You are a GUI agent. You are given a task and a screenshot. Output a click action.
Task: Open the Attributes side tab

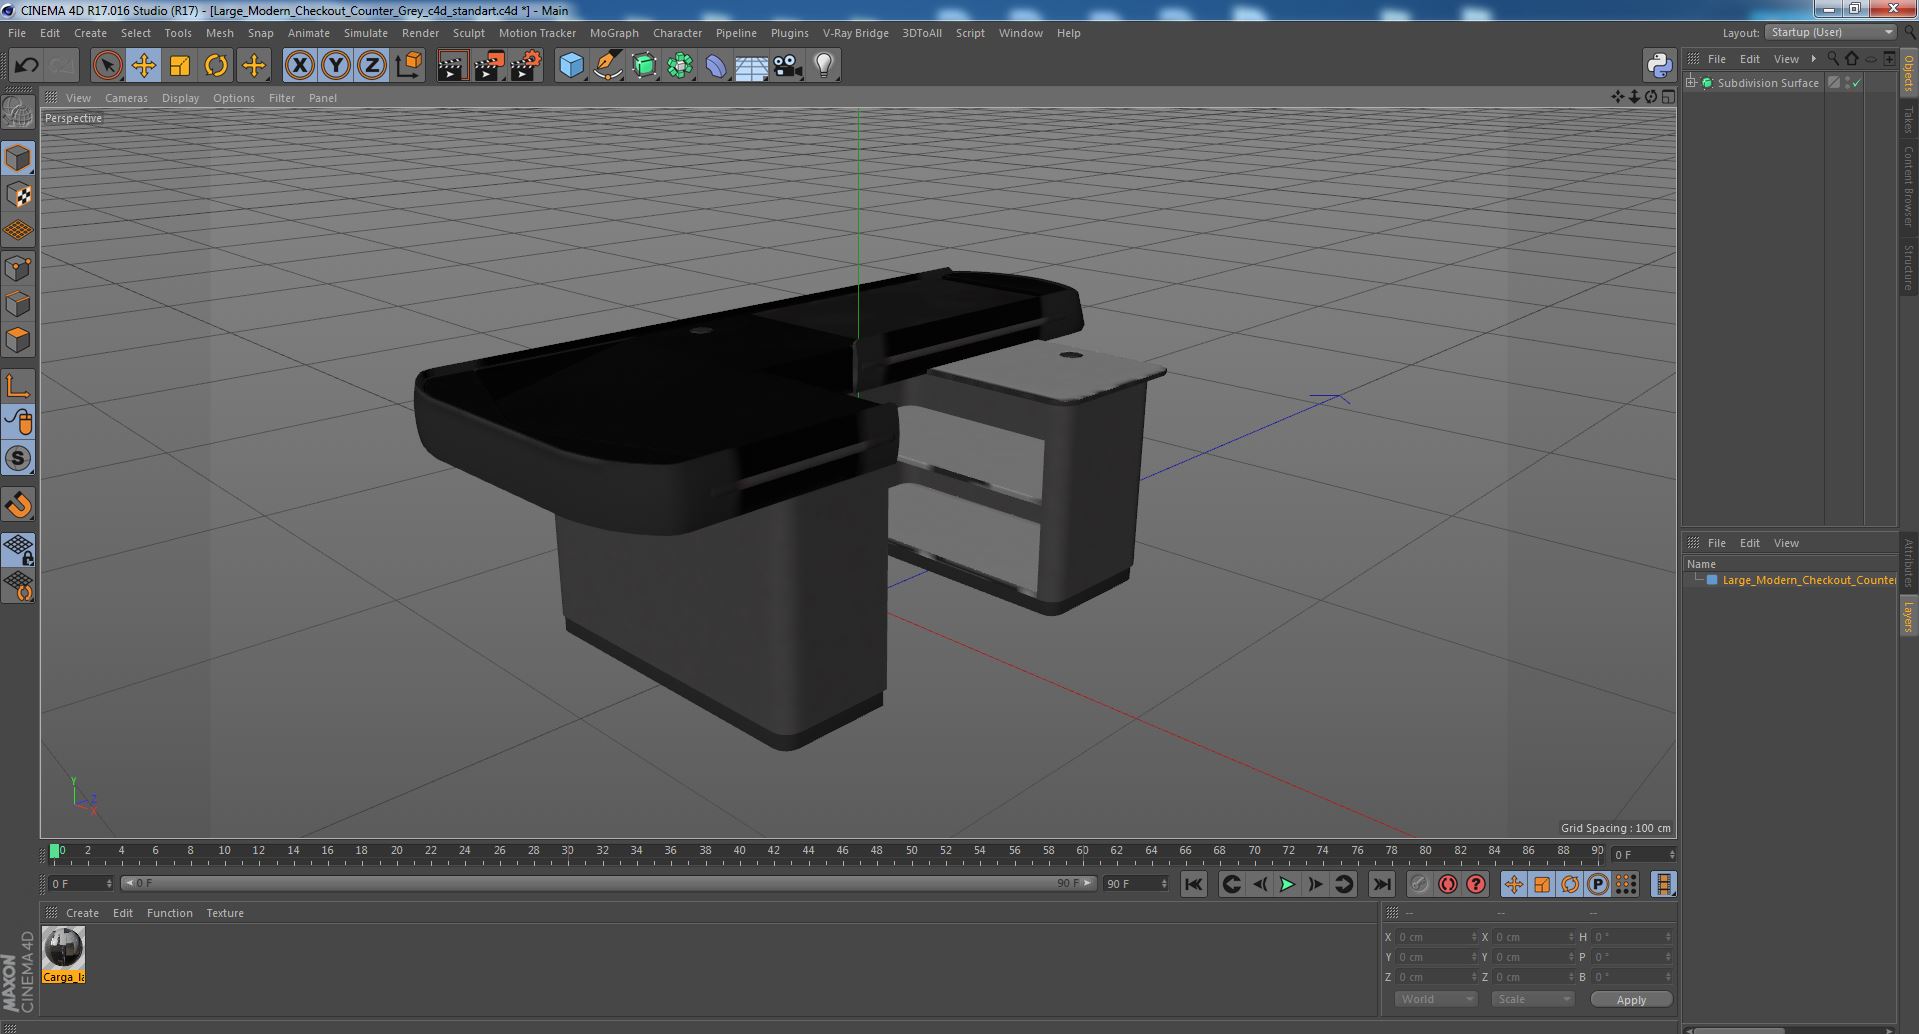coord(1908,563)
